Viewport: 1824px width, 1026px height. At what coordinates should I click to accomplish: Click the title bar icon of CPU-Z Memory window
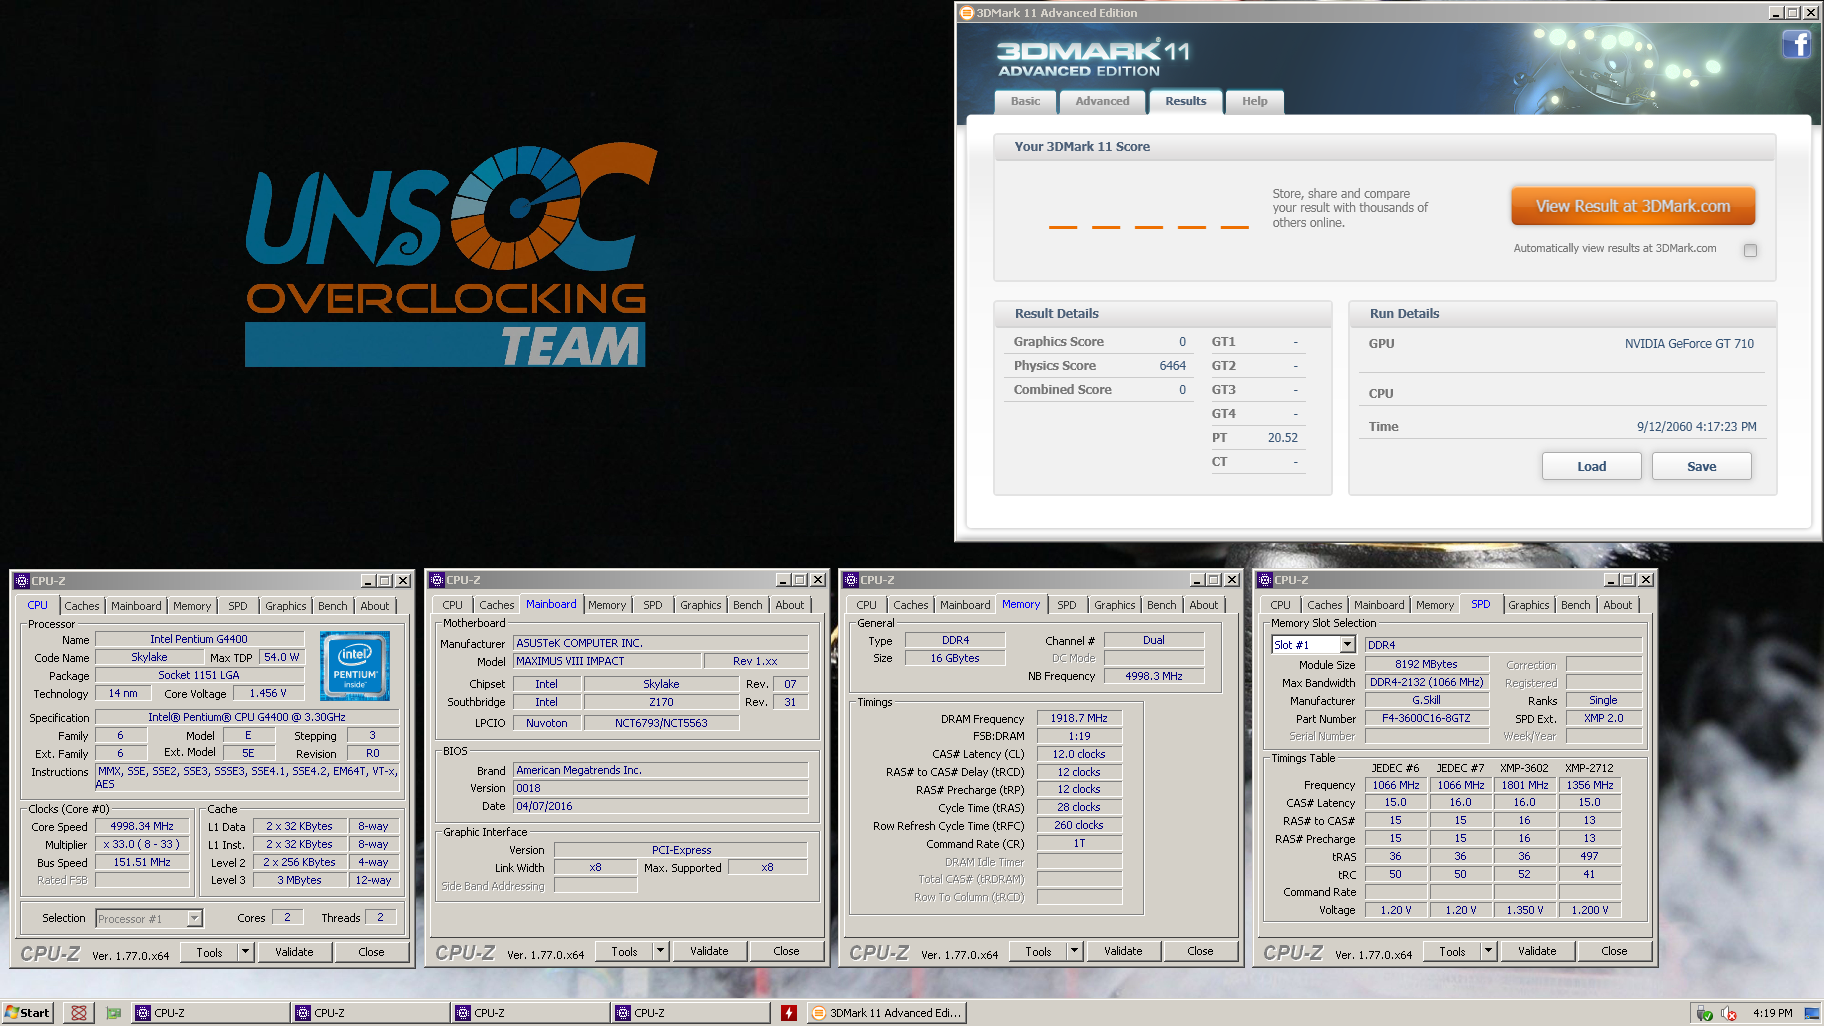coord(851,580)
